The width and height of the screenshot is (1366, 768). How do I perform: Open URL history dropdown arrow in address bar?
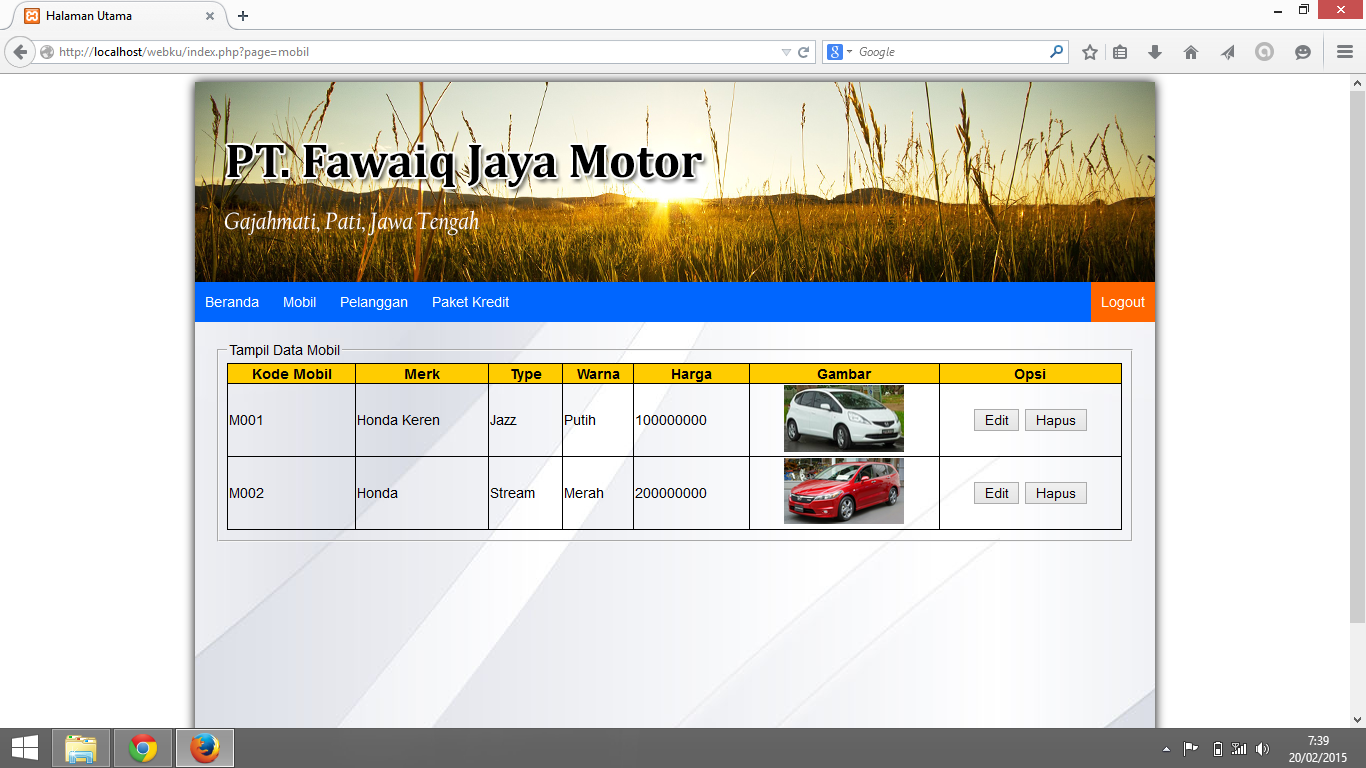click(786, 52)
